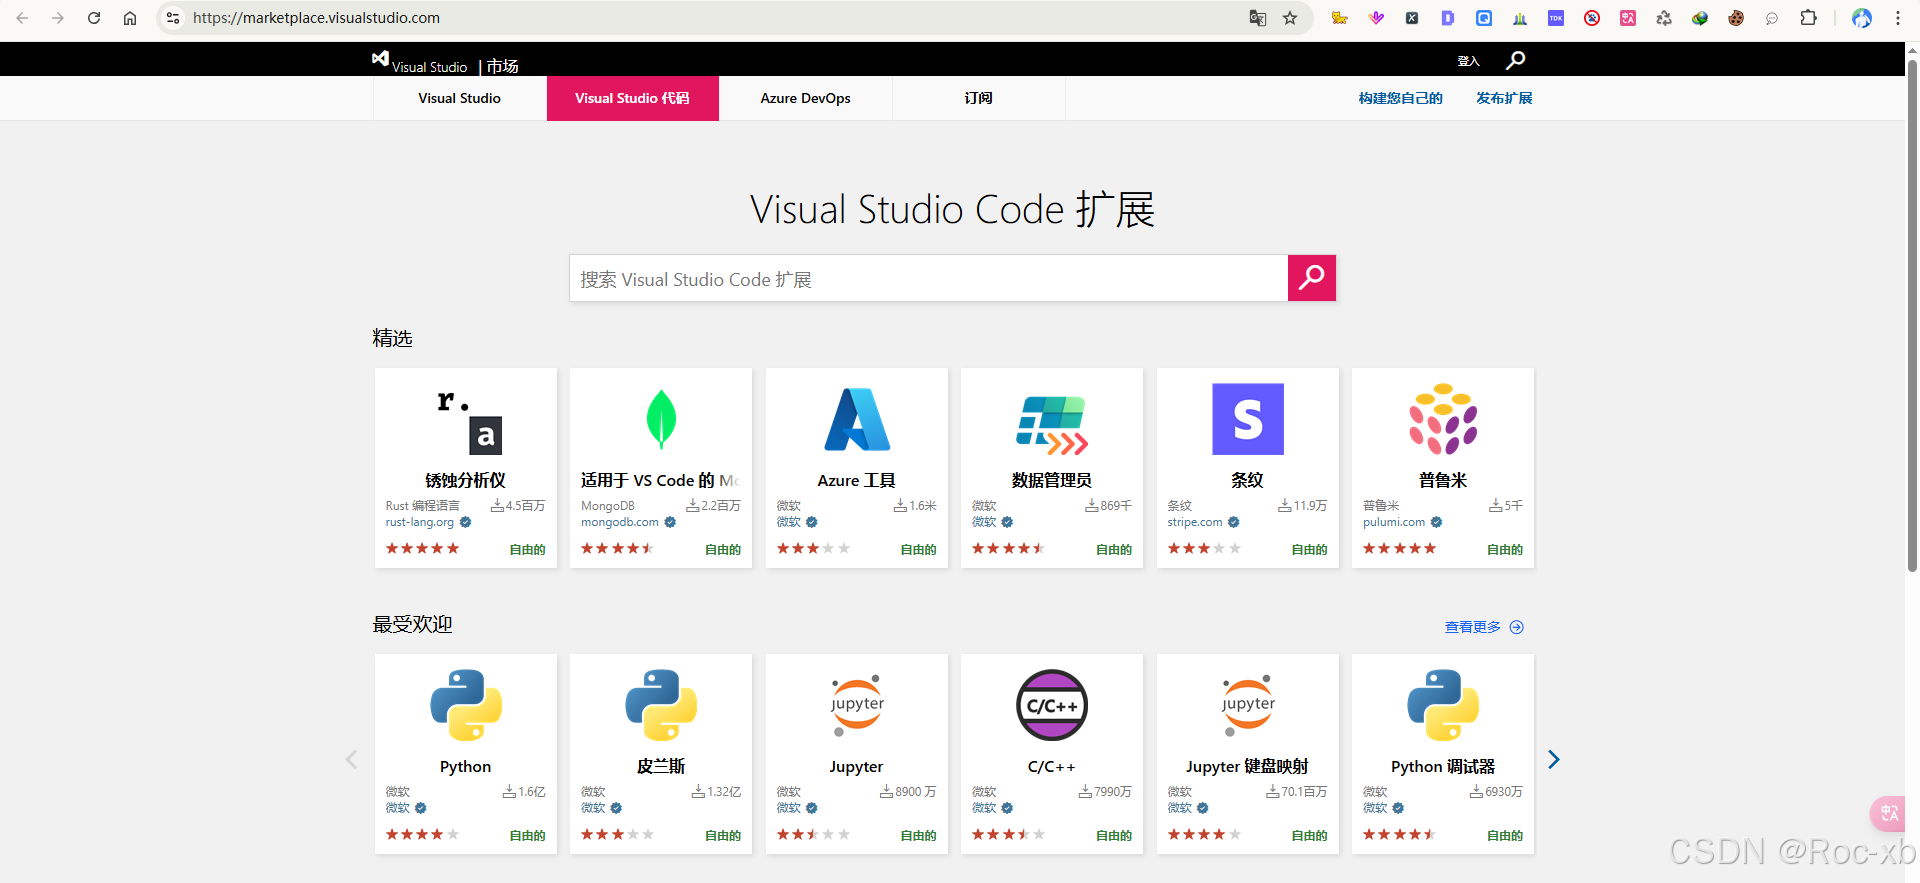
Task: Open the rust-lang.org publisher link
Action: 420,522
